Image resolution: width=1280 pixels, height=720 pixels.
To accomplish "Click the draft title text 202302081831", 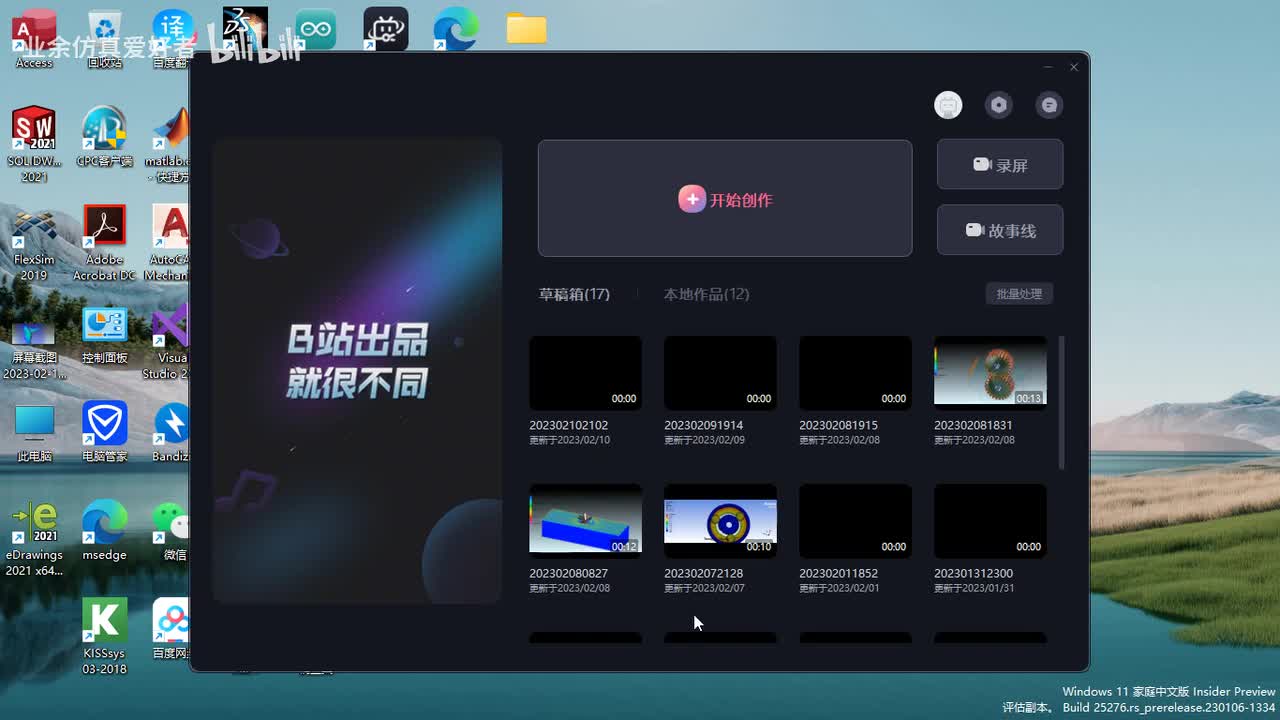I will coord(973,425).
